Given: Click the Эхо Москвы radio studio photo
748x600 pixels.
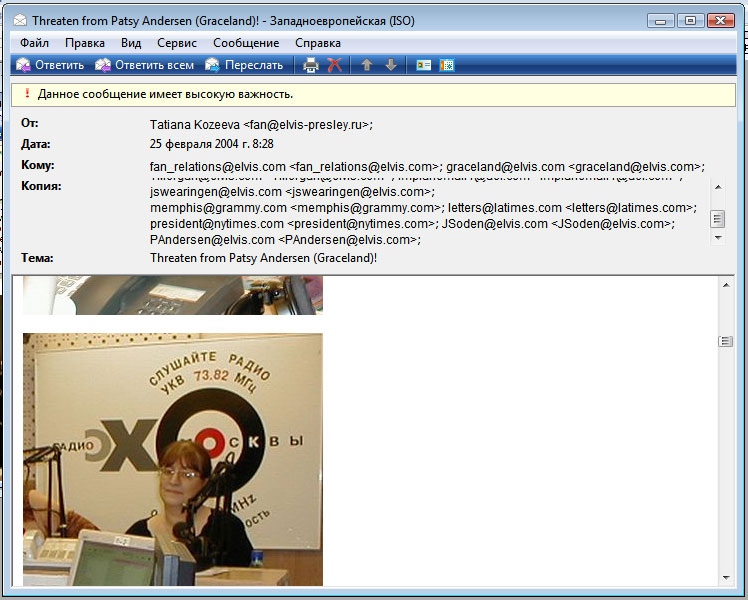Looking at the screenshot, I should coord(173,459).
